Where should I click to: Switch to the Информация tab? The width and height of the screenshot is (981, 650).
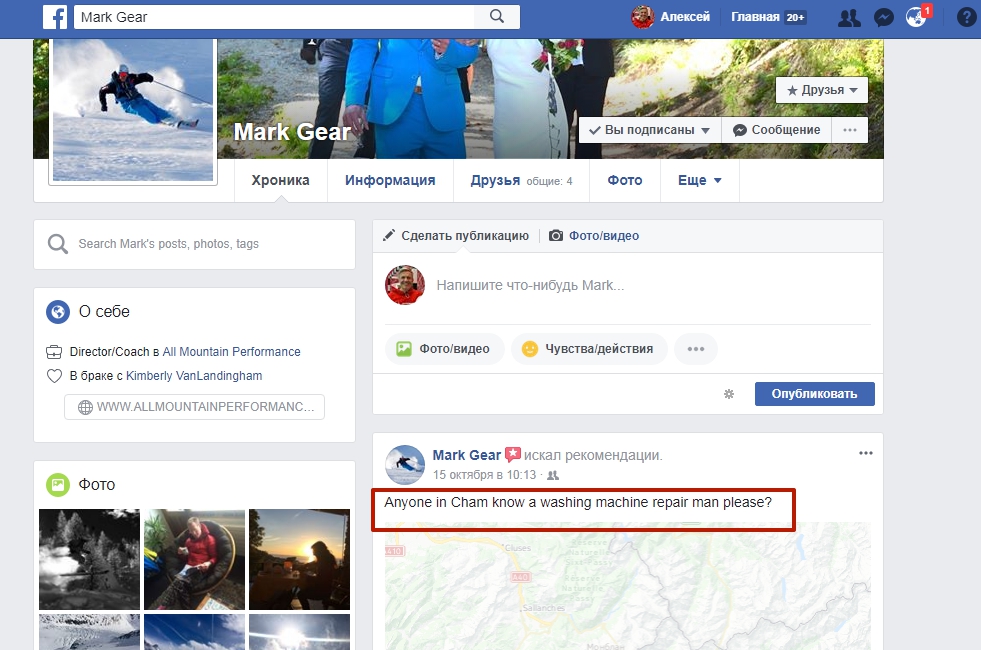(x=390, y=181)
